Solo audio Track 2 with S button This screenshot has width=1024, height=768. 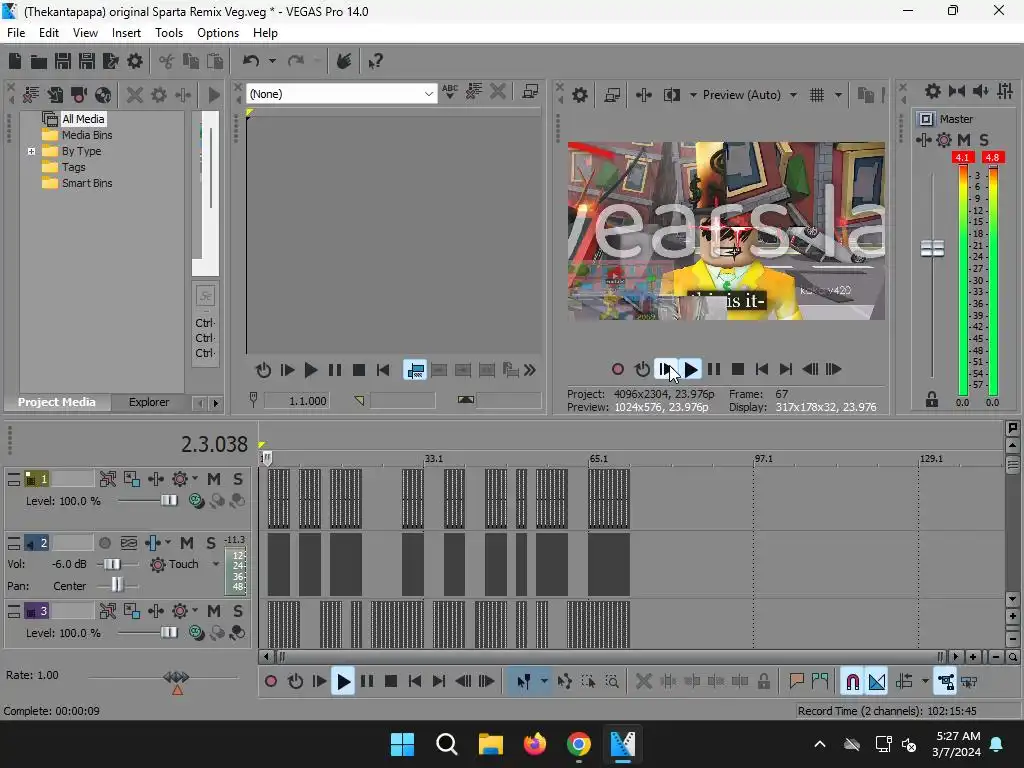click(x=210, y=543)
